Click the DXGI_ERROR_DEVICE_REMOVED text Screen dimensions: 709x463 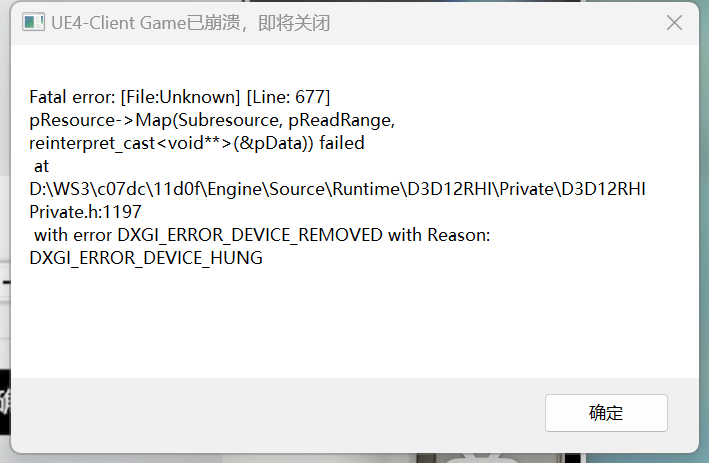click(x=250, y=235)
